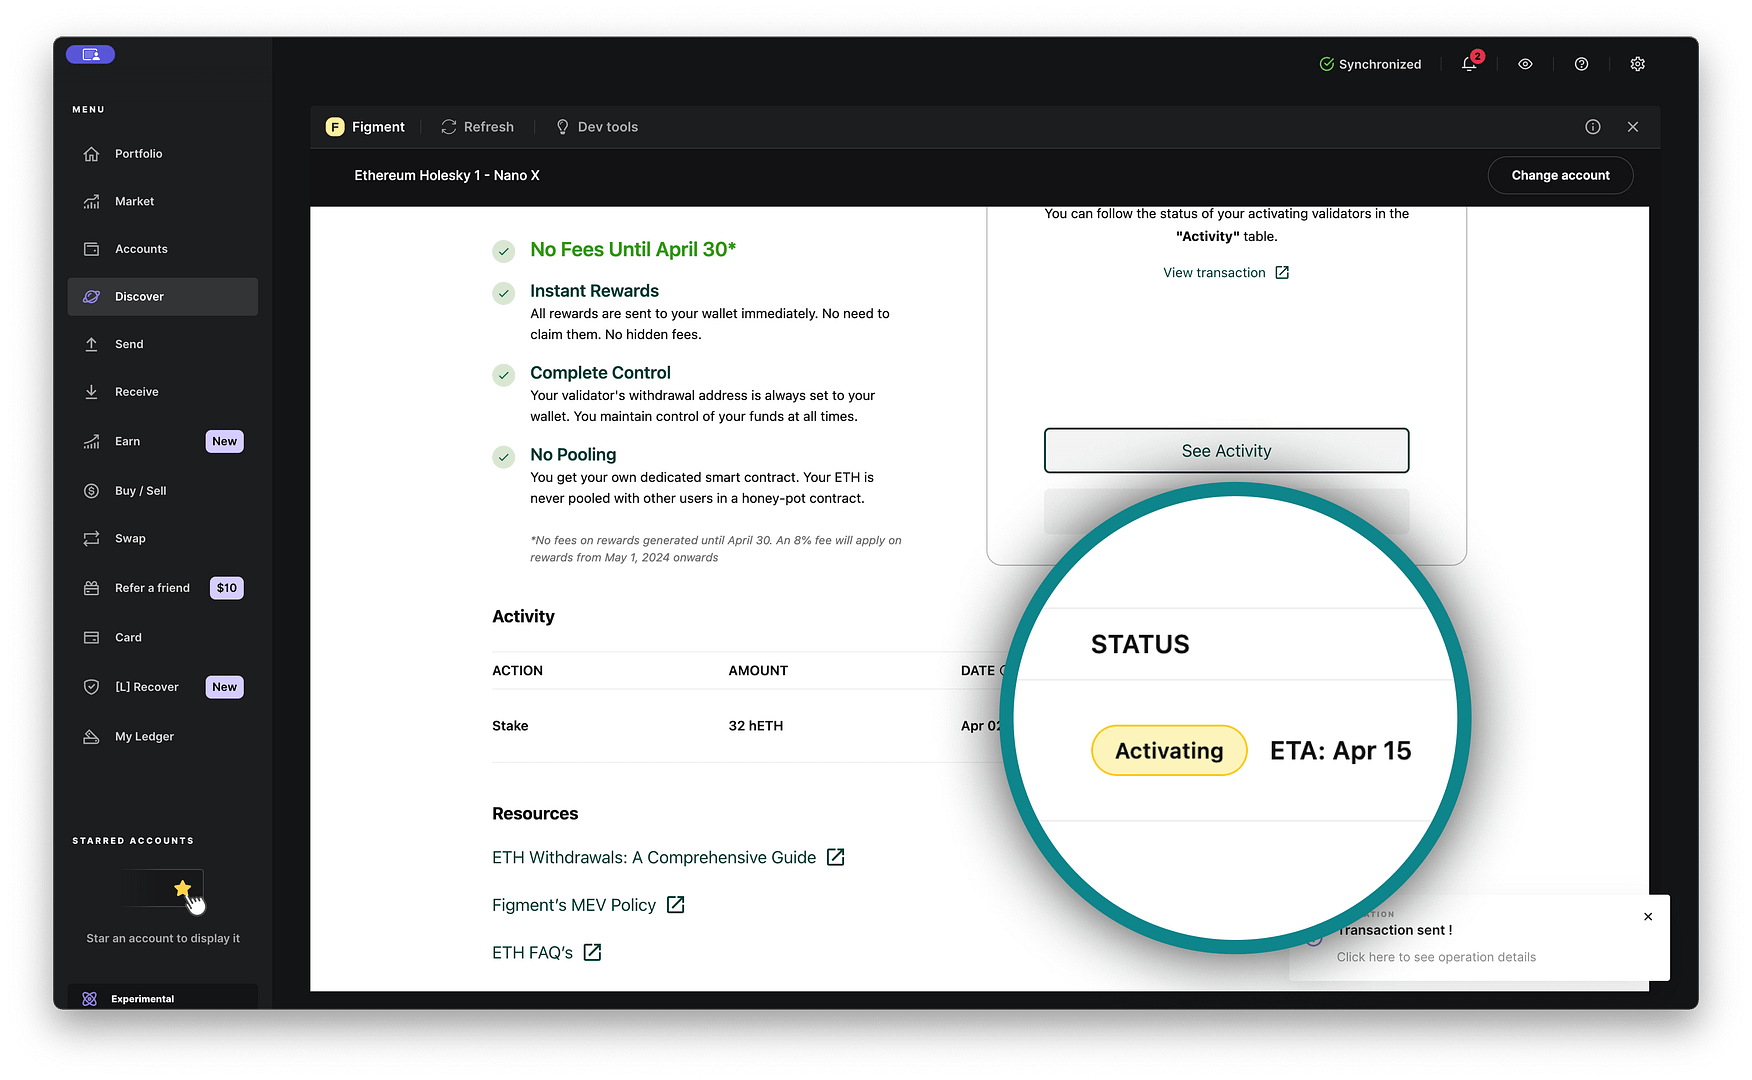This screenshot has width=1752, height=1080.
Task: Go to Market in the sidebar
Action: point(134,202)
